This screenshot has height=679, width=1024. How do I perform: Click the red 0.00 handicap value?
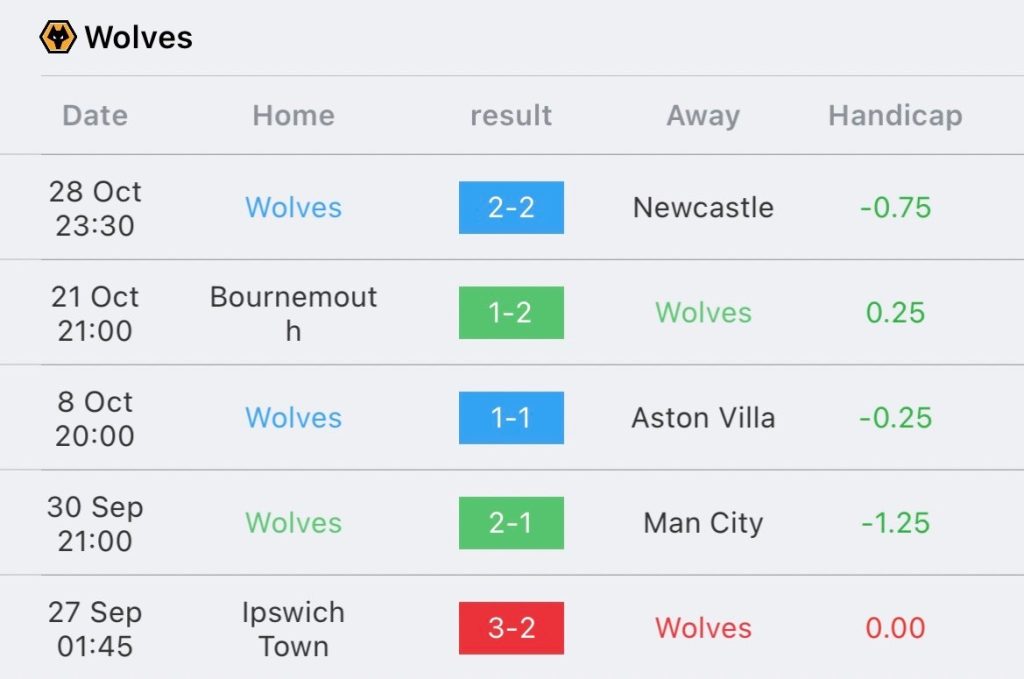895,628
